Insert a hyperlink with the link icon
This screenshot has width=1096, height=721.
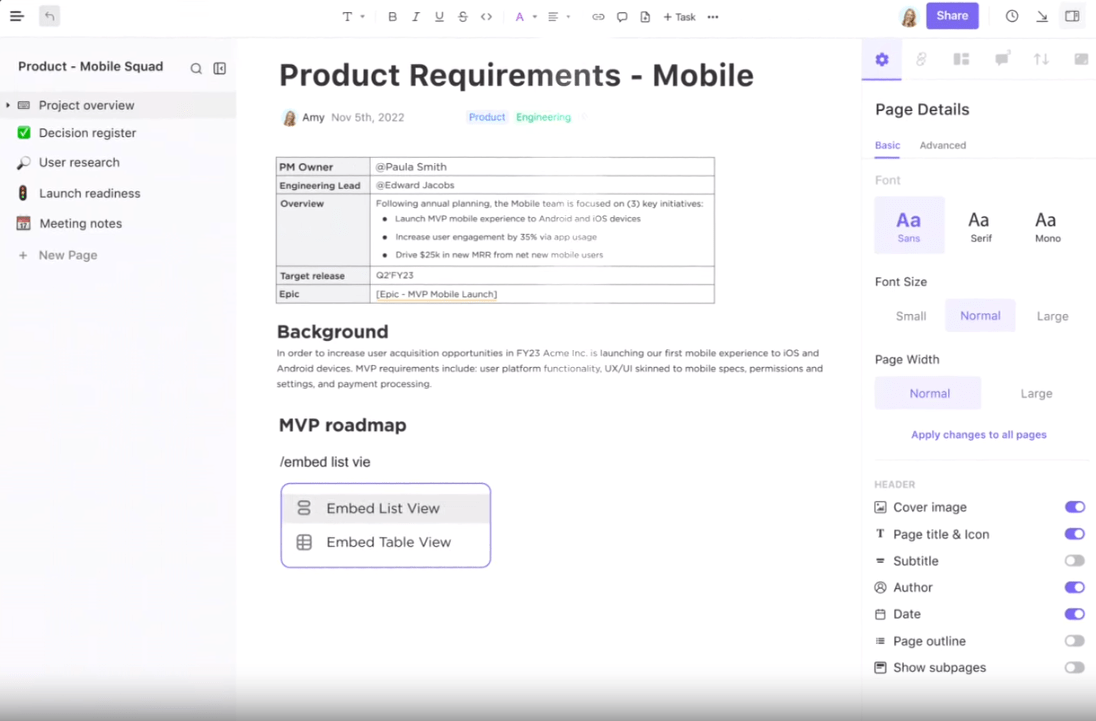tap(598, 17)
